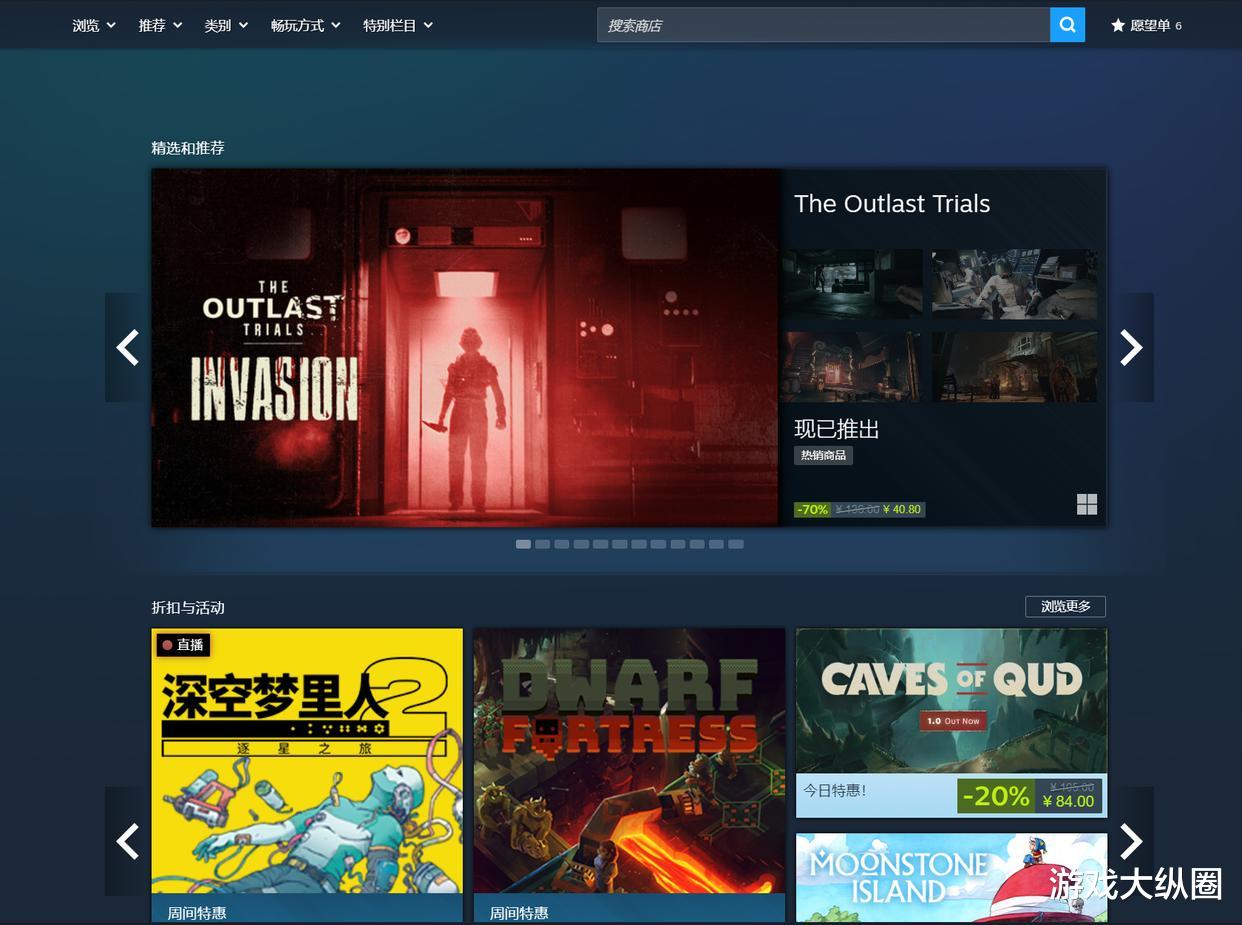1242x925 pixels.
Task: Expand the 特别栏目 dropdown menu
Action: 398,25
